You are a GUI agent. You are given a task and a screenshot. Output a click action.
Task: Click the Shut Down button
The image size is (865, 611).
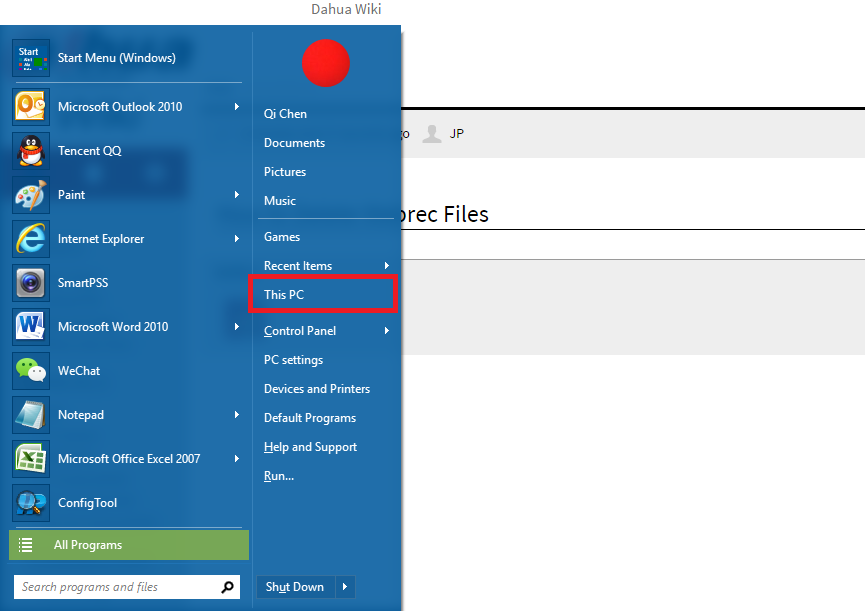pyautogui.click(x=295, y=587)
